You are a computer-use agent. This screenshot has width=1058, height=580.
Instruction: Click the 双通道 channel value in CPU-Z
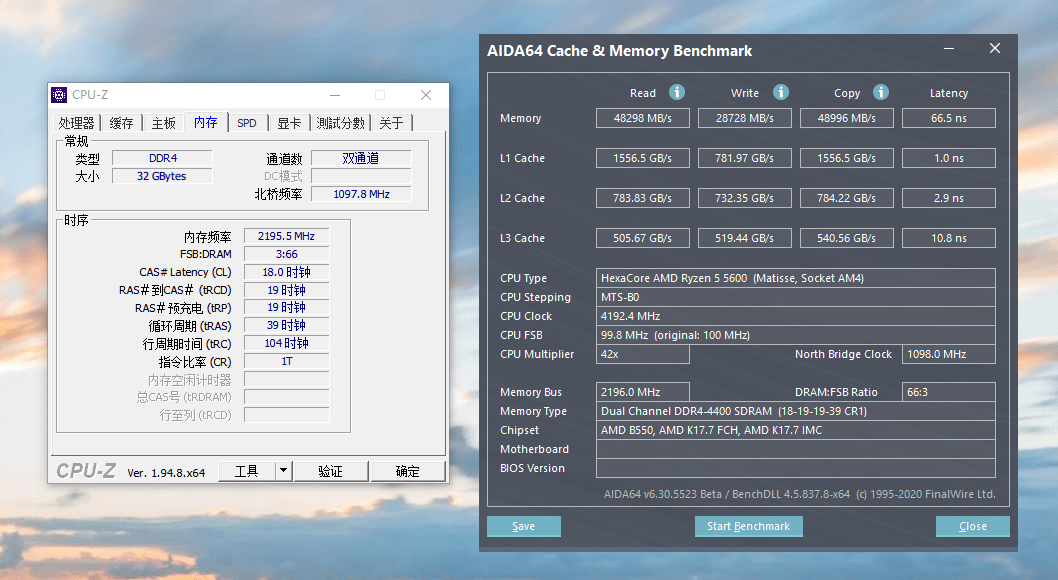(x=361, y=158)
